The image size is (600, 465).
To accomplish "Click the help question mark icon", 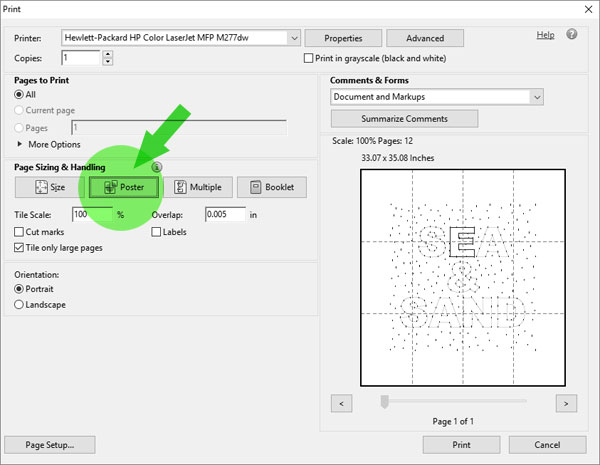I will [x=572, y=34].
